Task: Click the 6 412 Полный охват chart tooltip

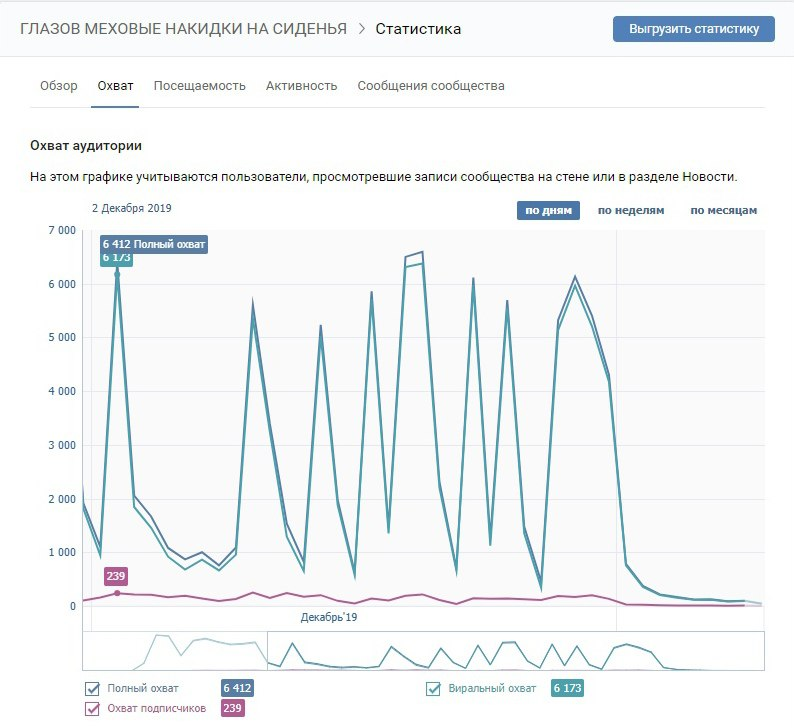Action: pyautogui.click(x=154, y=244)
